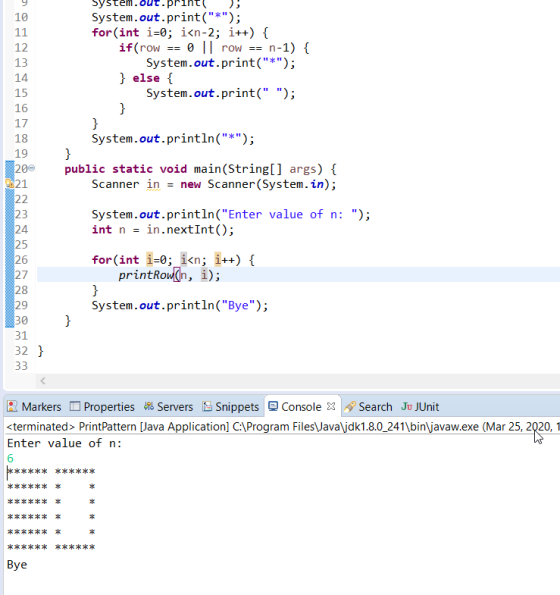The image size is (560, 595).
Task: Click the Properties tab icon
Action: 75,406
